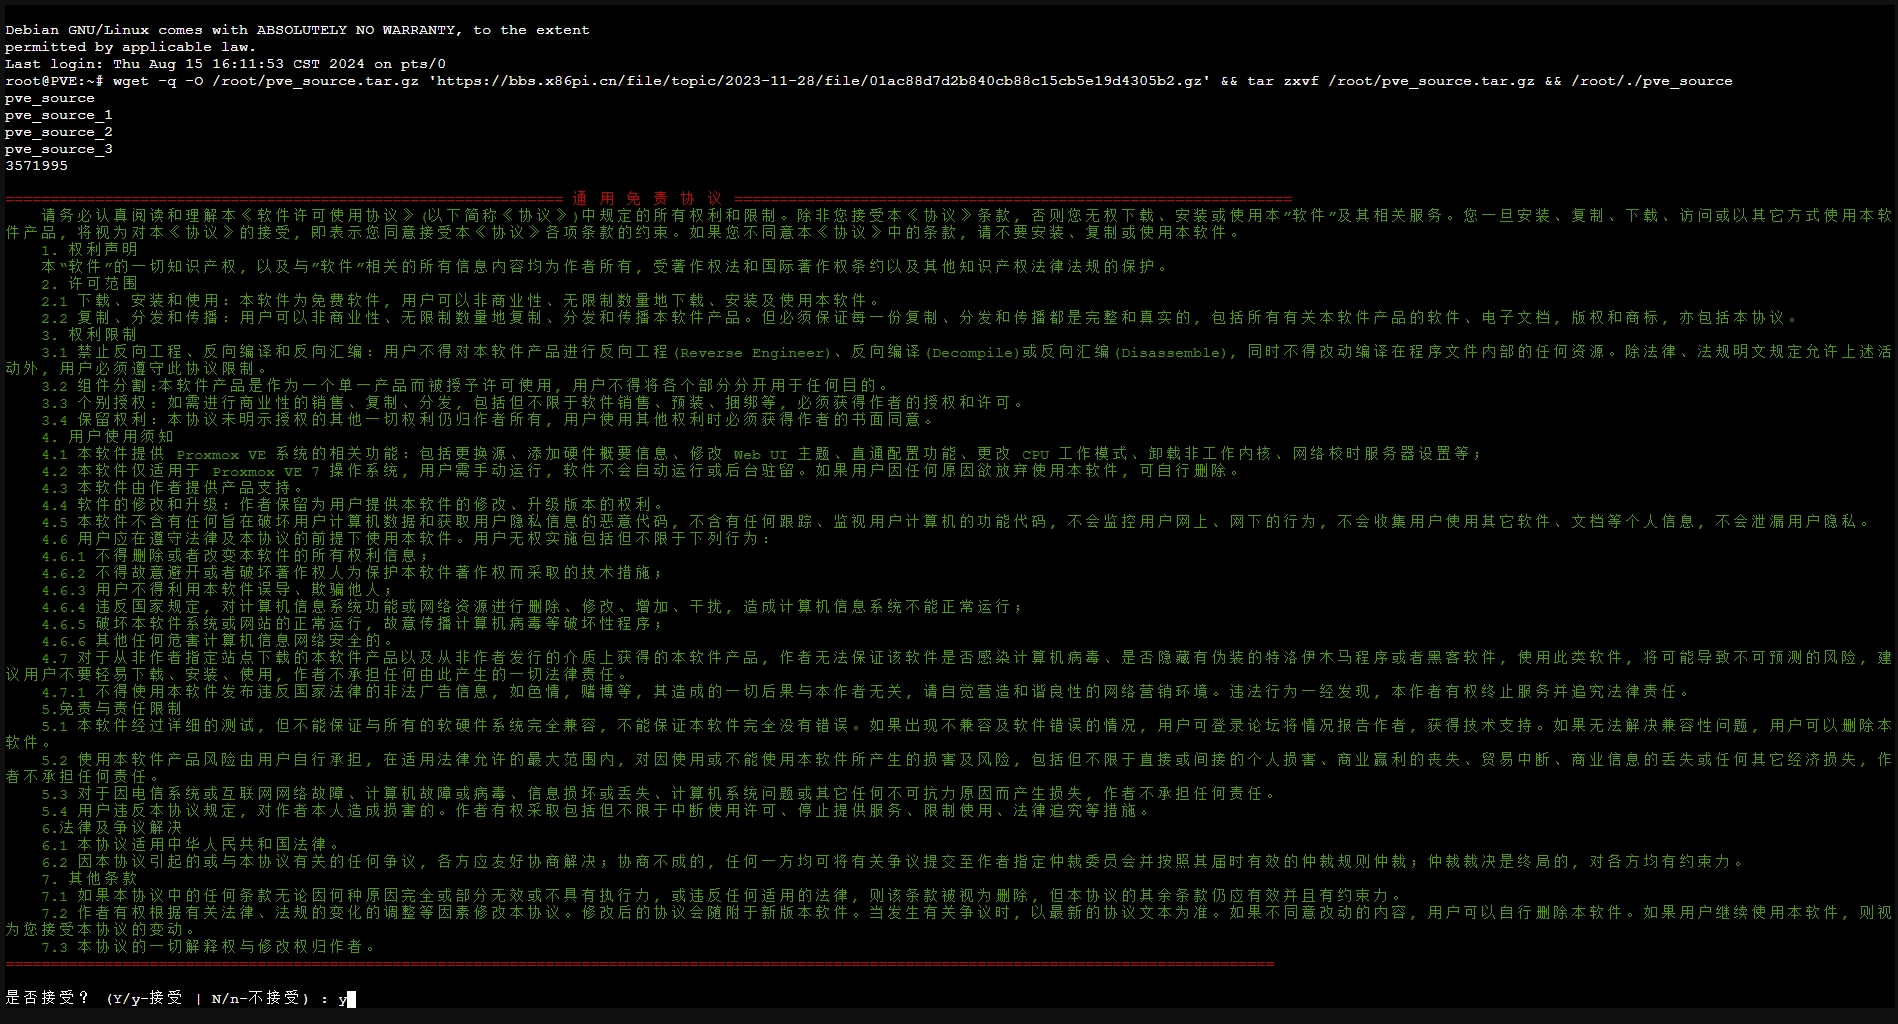Viewport: 1898px width, 1024px height.
Task: Click clause '4.6.6 其他任何危害' line
Action: (218, 641)
